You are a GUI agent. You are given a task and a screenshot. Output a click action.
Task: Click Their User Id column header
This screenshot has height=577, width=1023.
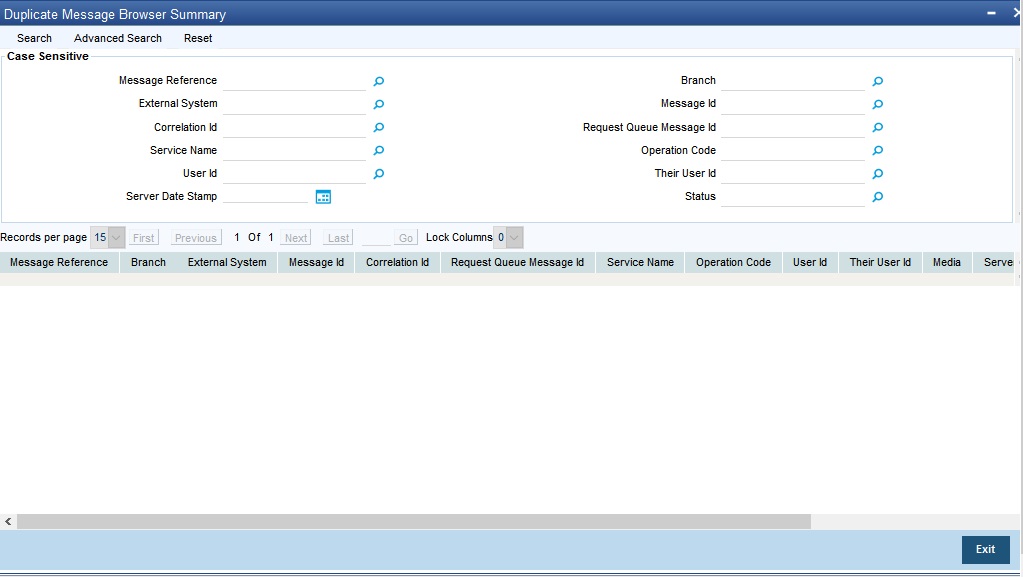point(880,262)
